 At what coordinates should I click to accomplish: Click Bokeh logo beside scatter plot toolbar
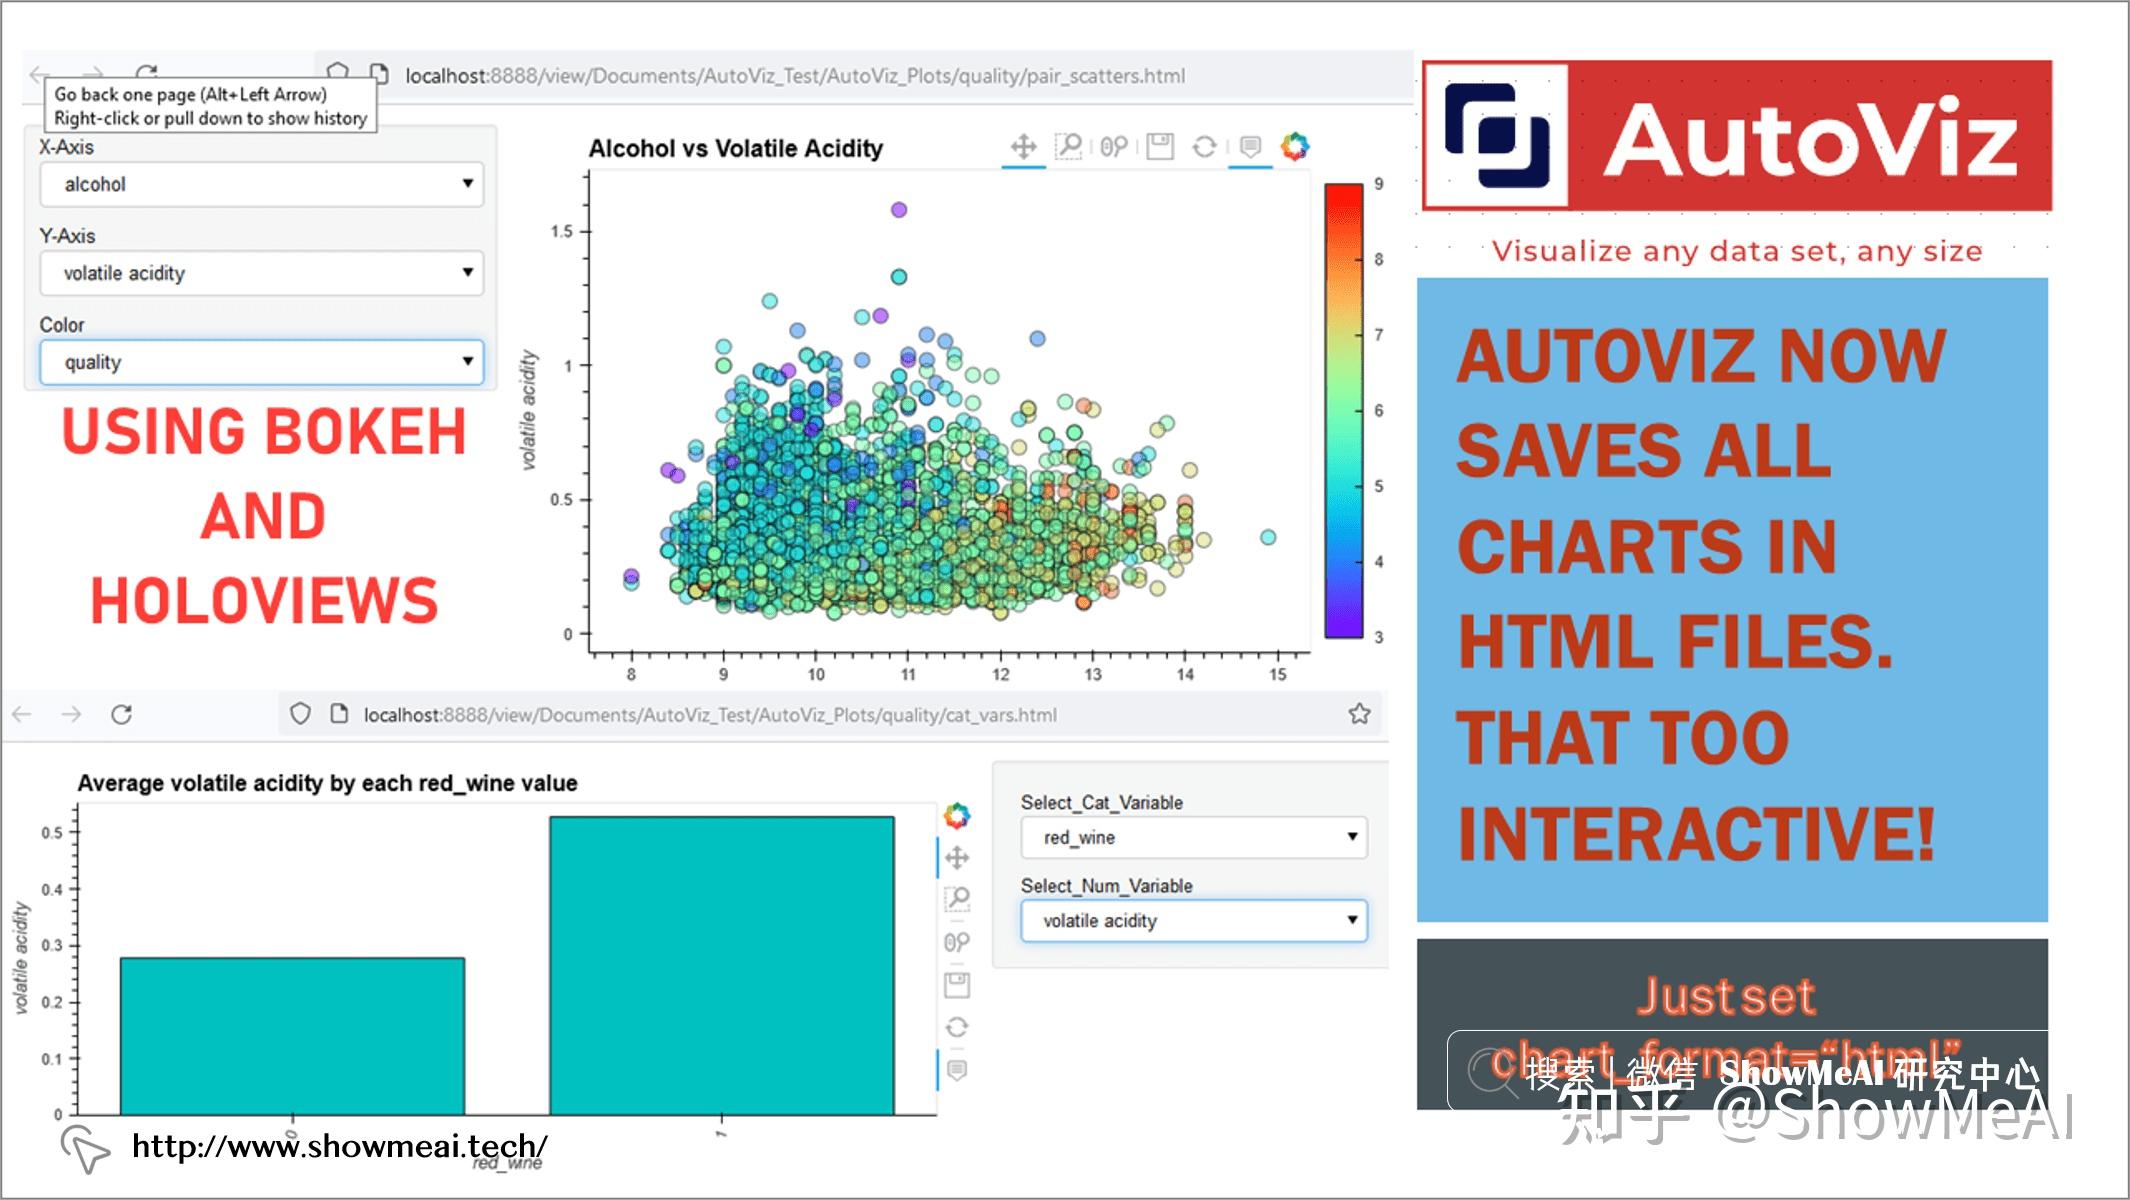click(1295, 147)
